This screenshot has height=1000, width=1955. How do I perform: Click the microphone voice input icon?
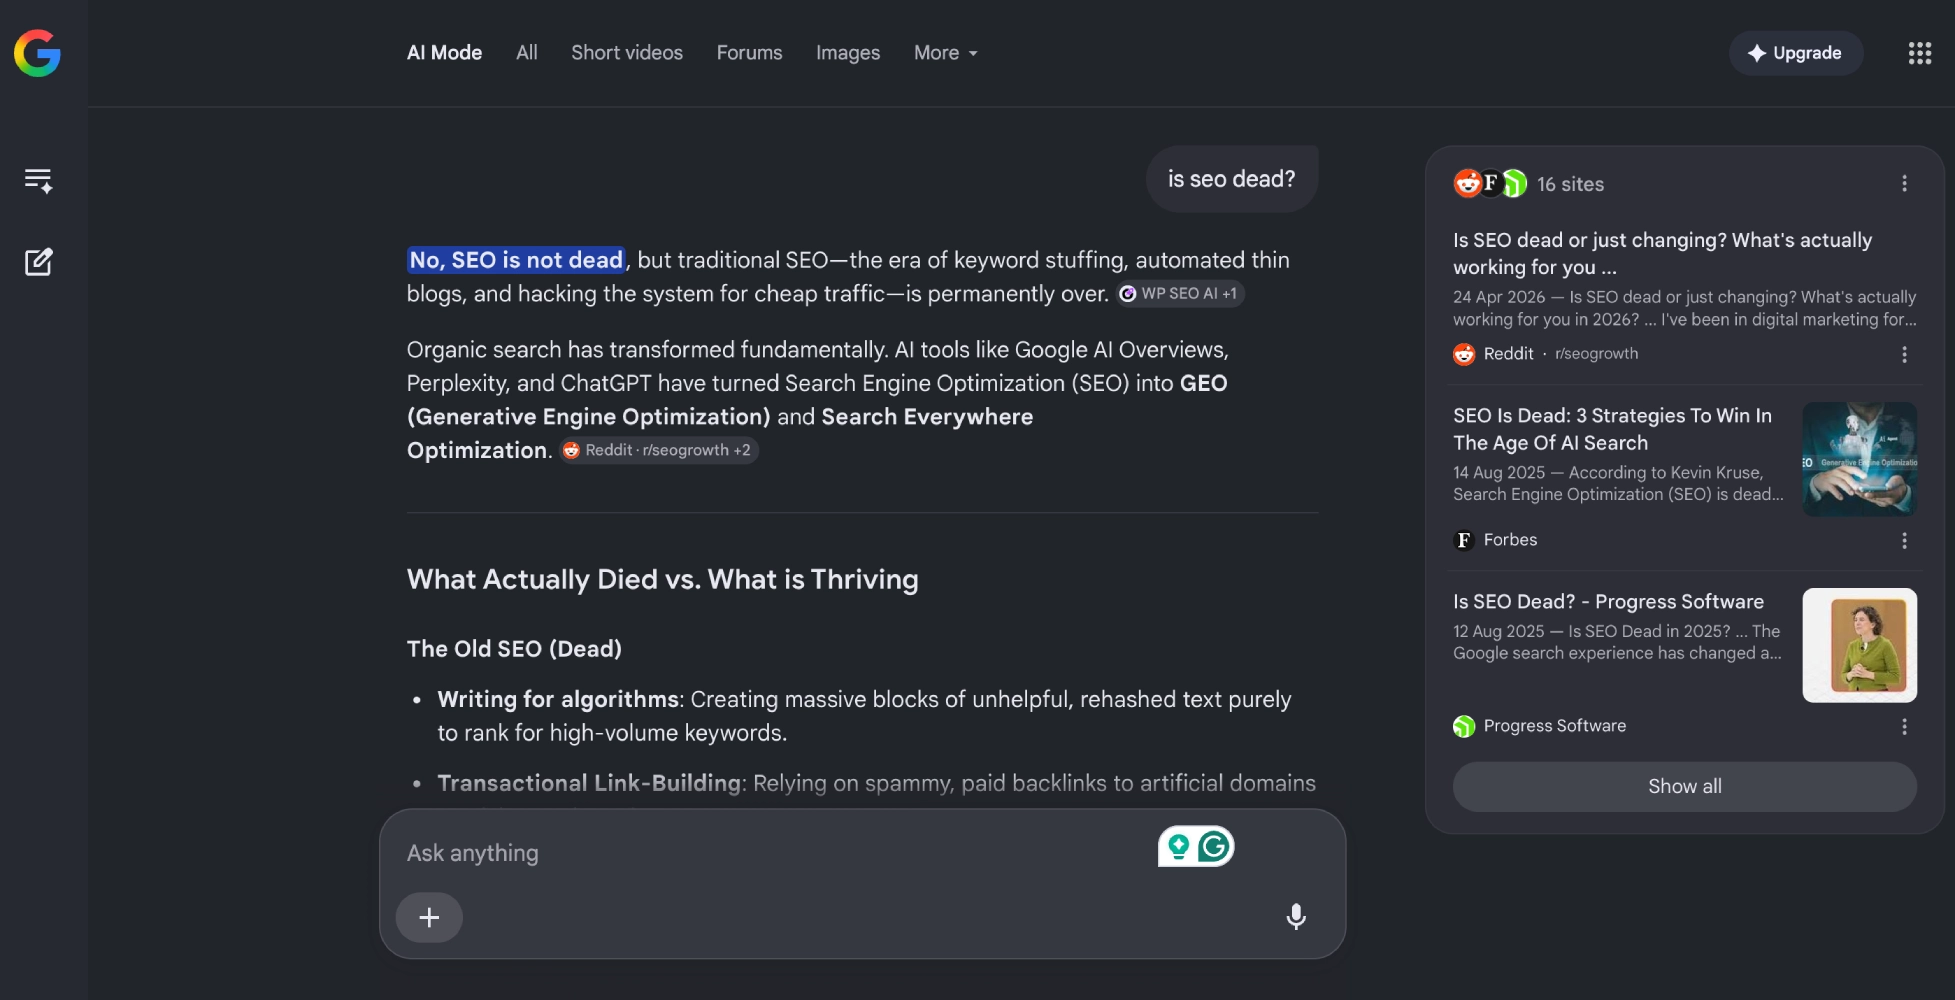click(1296, 917)
